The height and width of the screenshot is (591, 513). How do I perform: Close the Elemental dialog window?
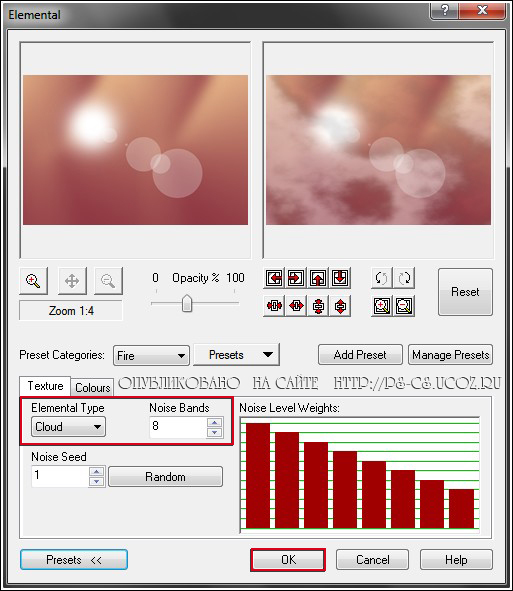click(x=482, y=10)
